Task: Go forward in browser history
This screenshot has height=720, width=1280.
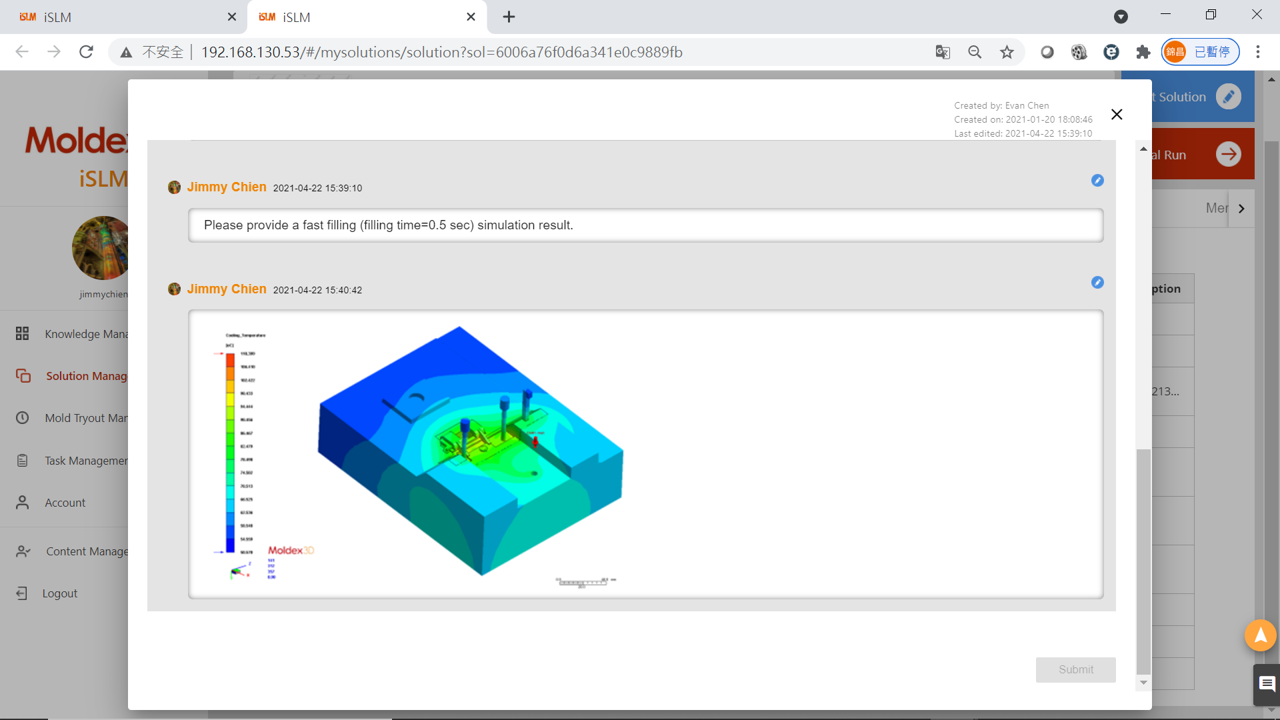Action: (x=54, y=52)
